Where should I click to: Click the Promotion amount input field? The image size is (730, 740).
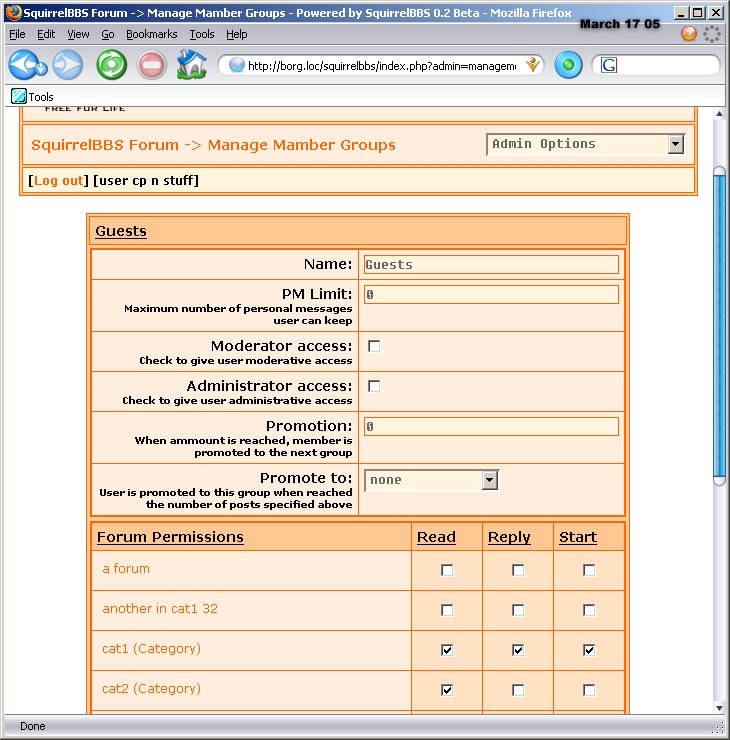491,427
